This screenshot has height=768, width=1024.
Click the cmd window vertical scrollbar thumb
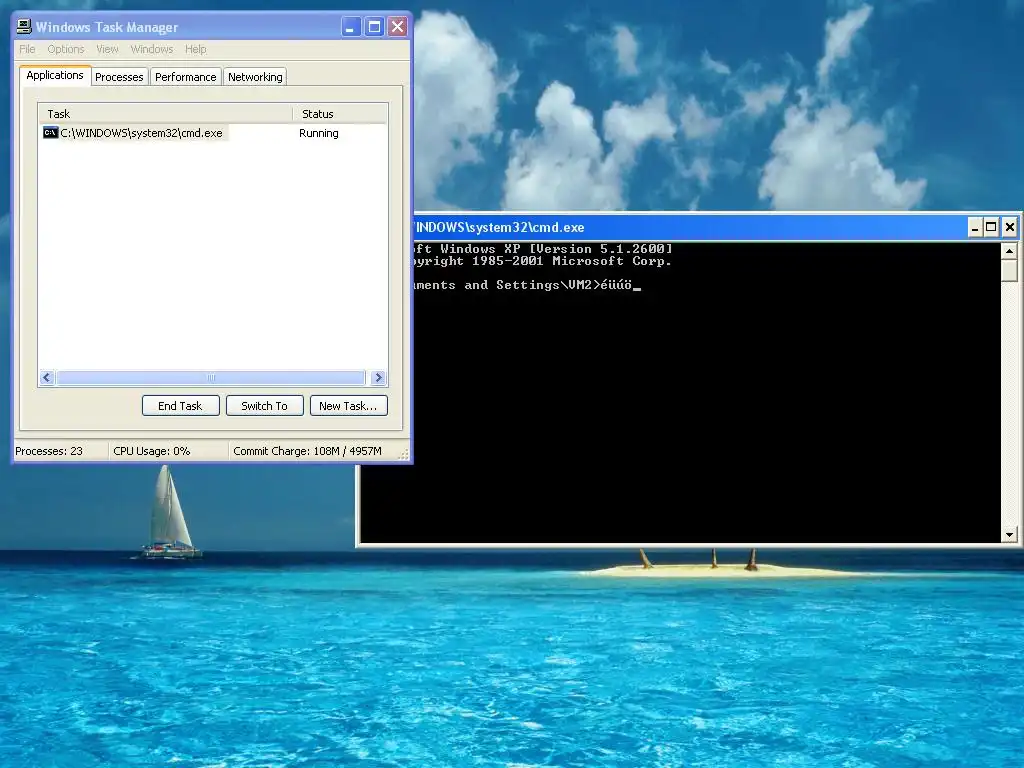point(1010,270)
